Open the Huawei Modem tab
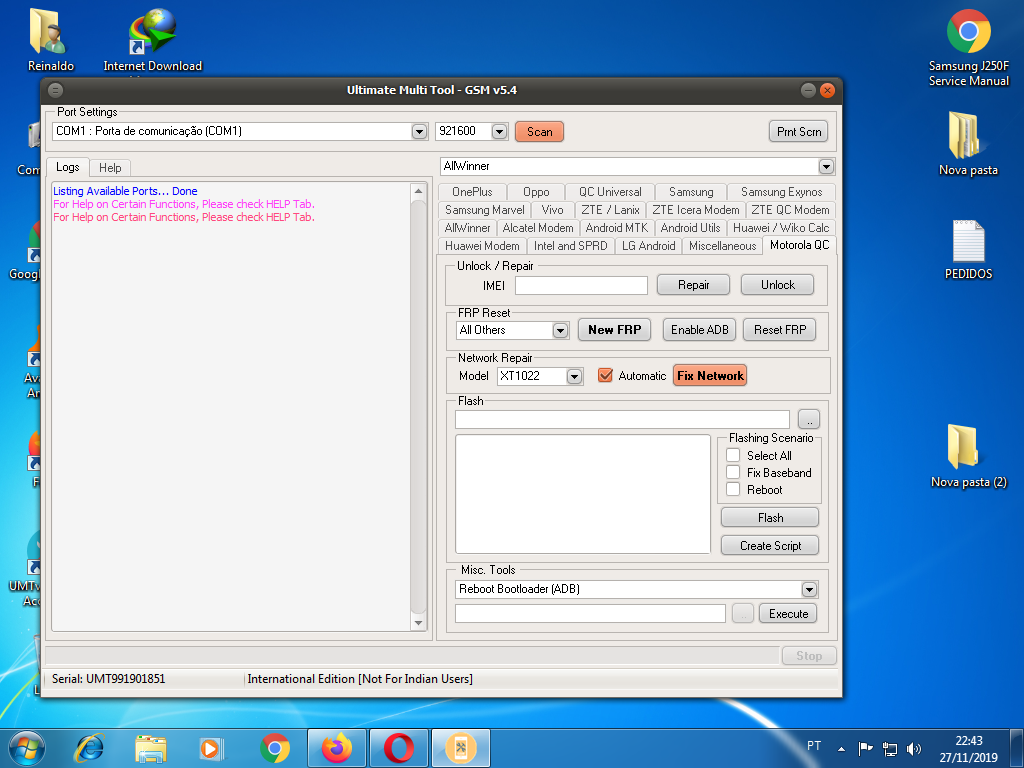Image resolution: width=1024 pixels, height=768 pixels. pyautogui.click(x=482, y=246)
